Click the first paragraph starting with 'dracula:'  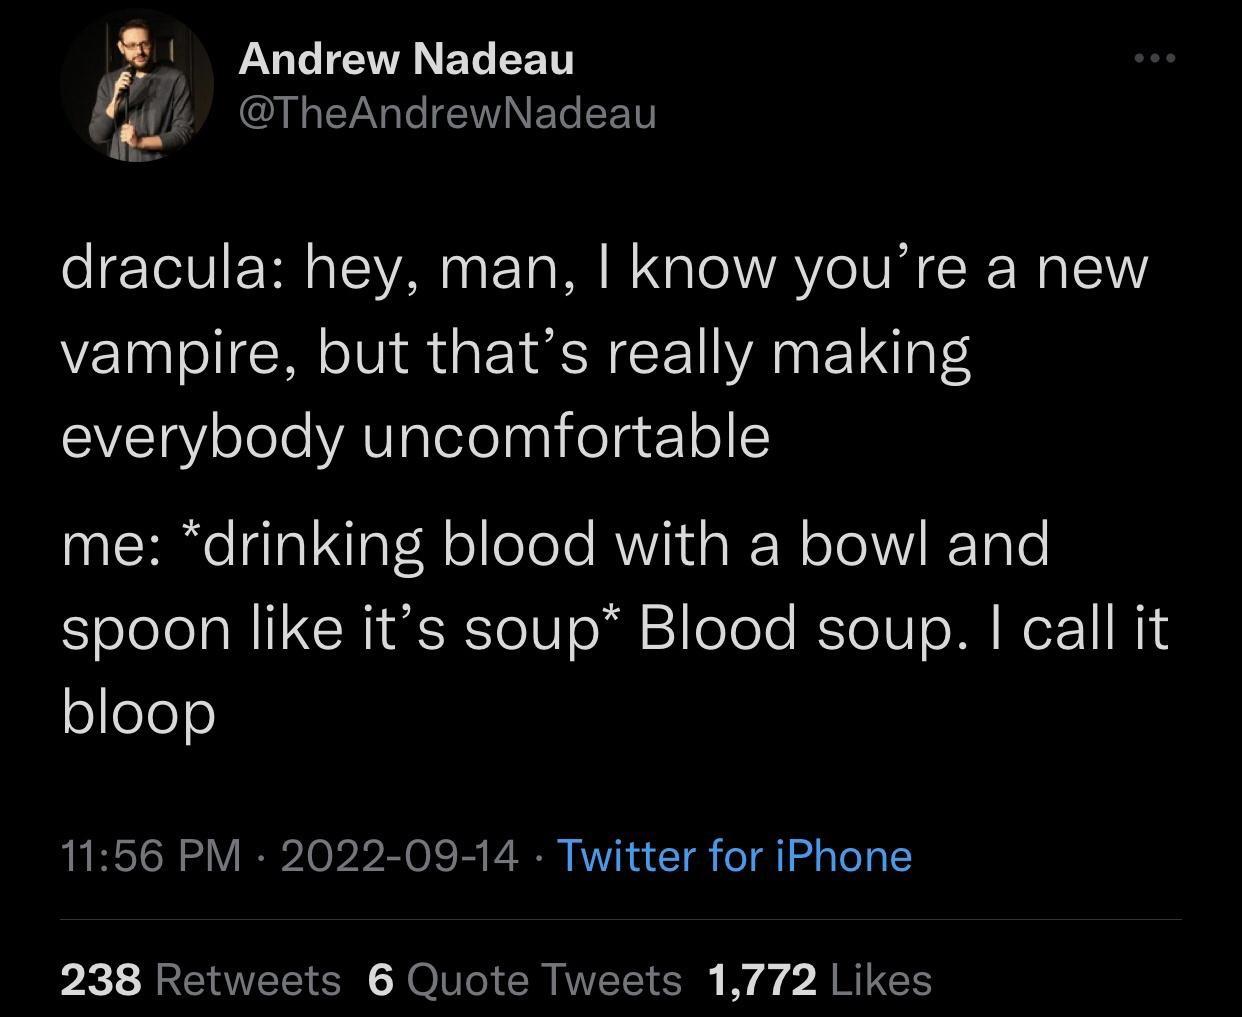coord(600,350)
